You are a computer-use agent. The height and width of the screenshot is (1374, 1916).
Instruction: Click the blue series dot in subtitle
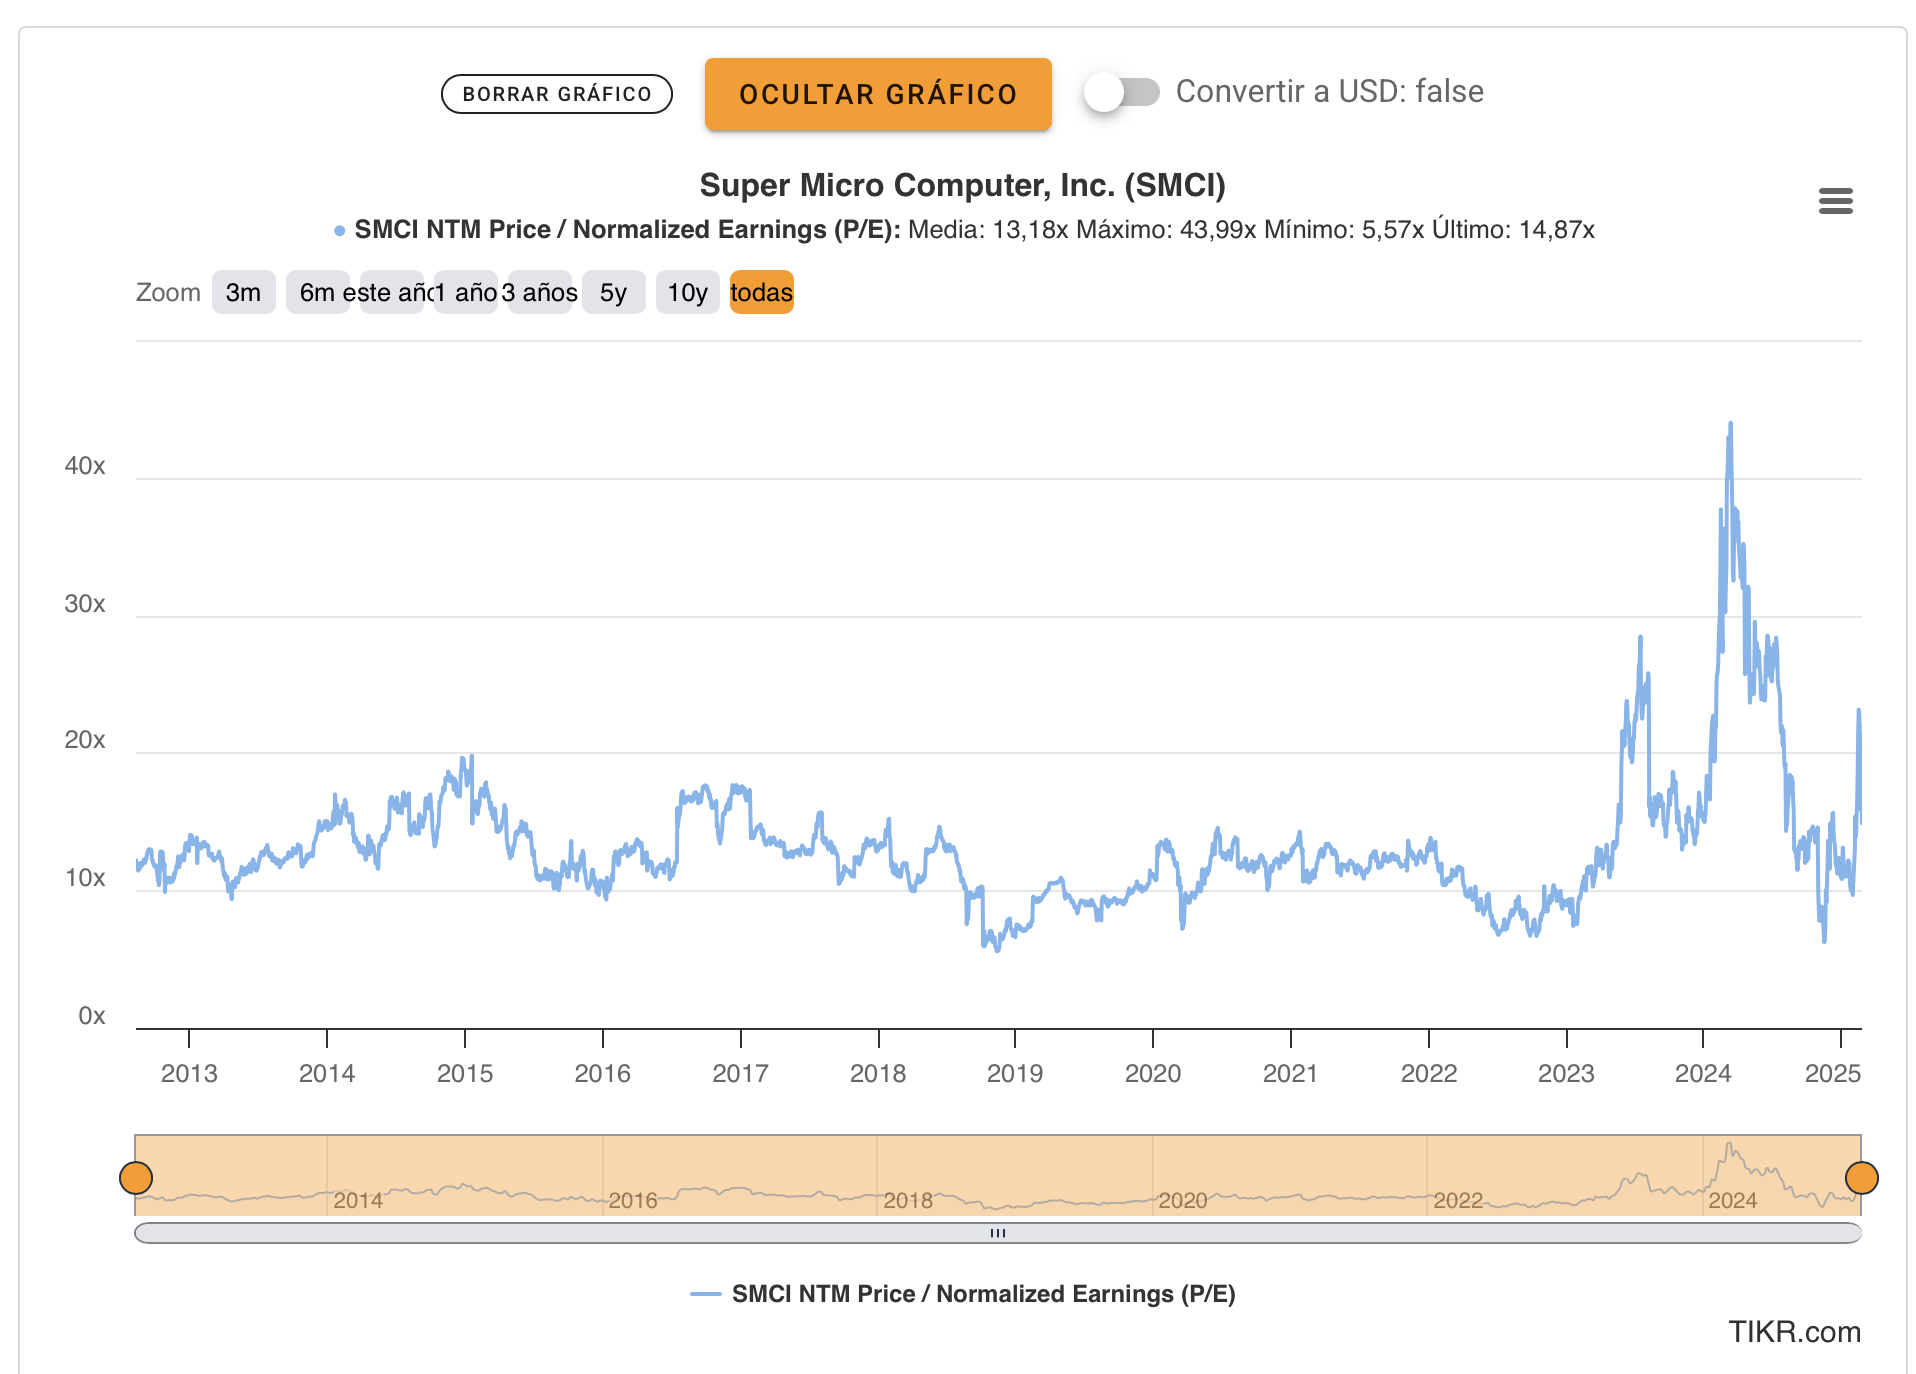point(340,231)
